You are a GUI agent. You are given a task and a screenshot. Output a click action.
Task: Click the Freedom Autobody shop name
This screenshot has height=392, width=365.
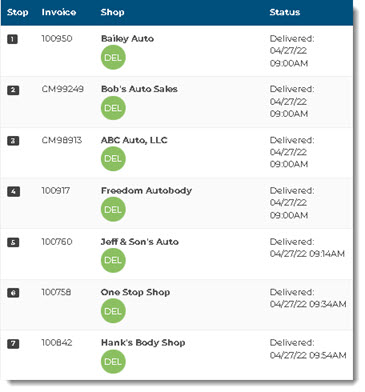click(146, 191)
